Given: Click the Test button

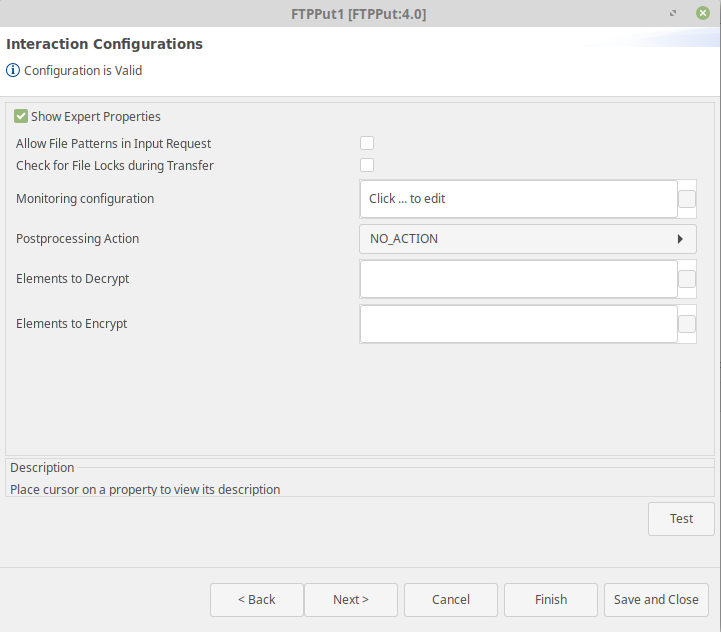Looking at the screenshot, I should 681,519.
